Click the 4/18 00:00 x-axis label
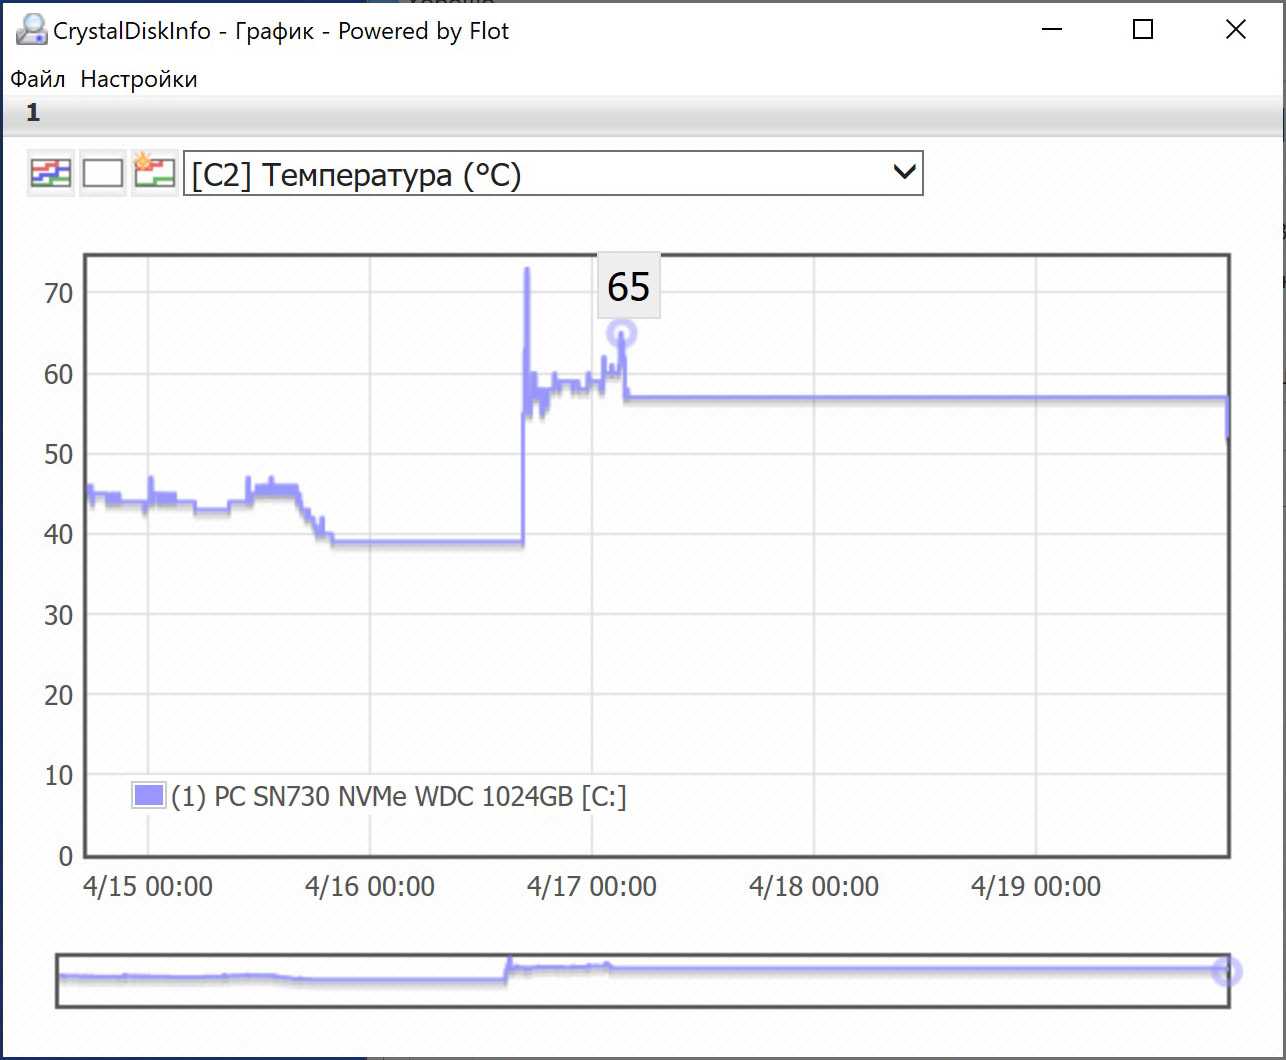This screenshot has height=1060, width=1286. [x=813, y=886]
